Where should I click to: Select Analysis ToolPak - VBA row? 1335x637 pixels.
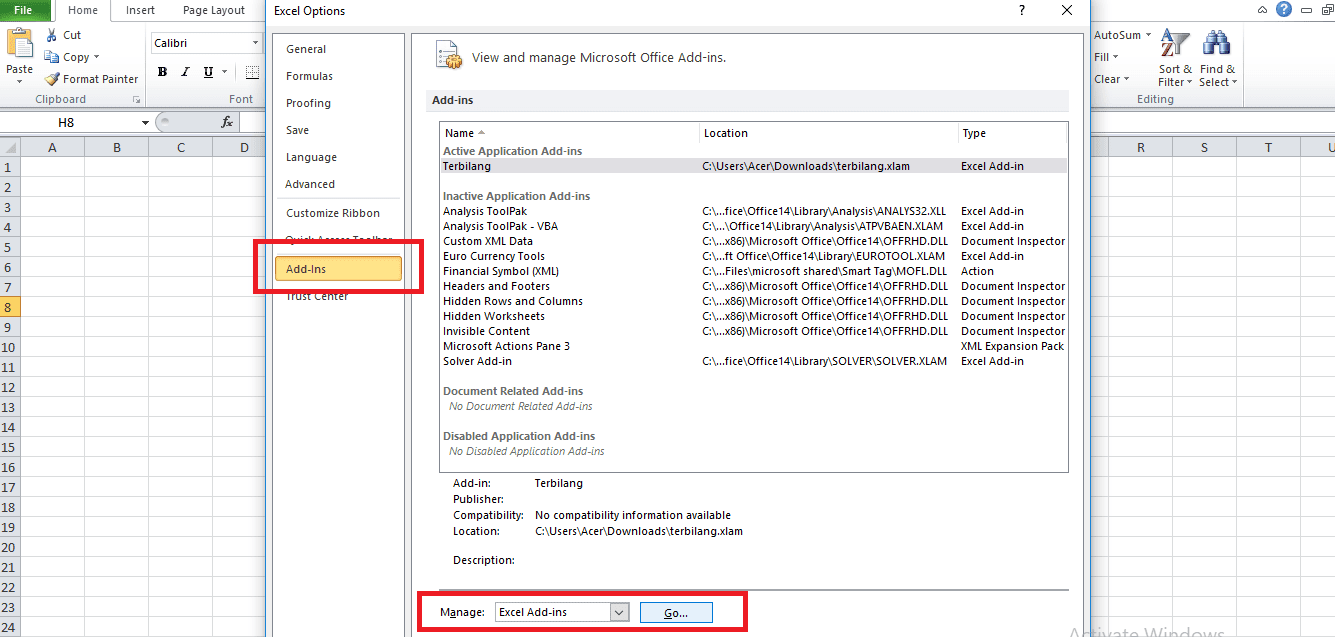[754, 226]
